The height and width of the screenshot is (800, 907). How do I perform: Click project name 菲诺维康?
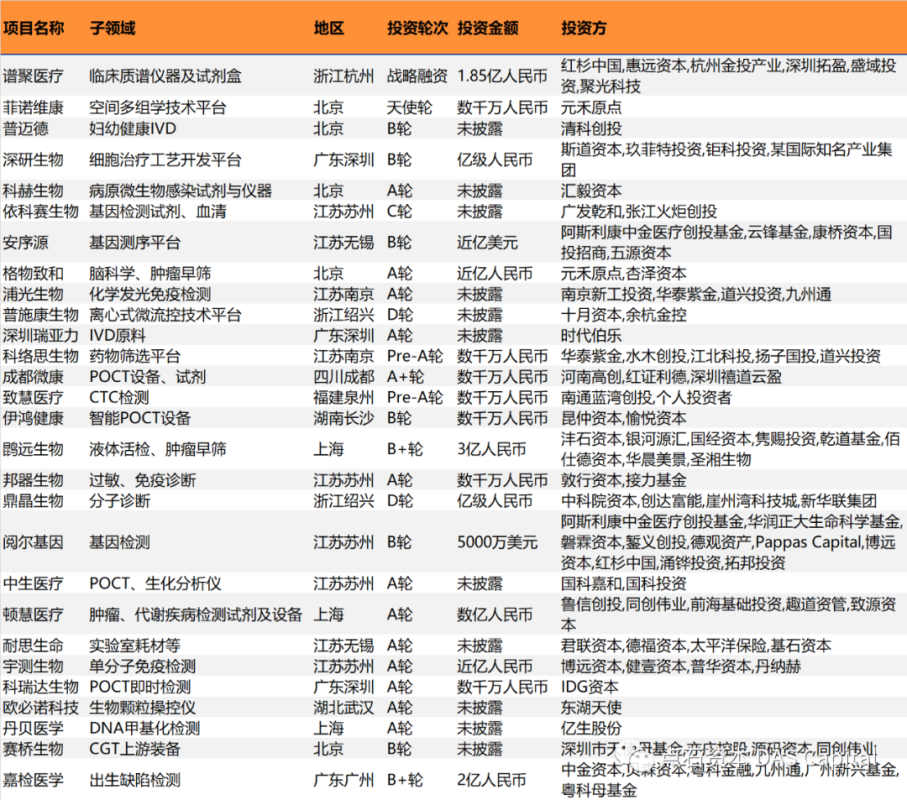tap(33, 108)
